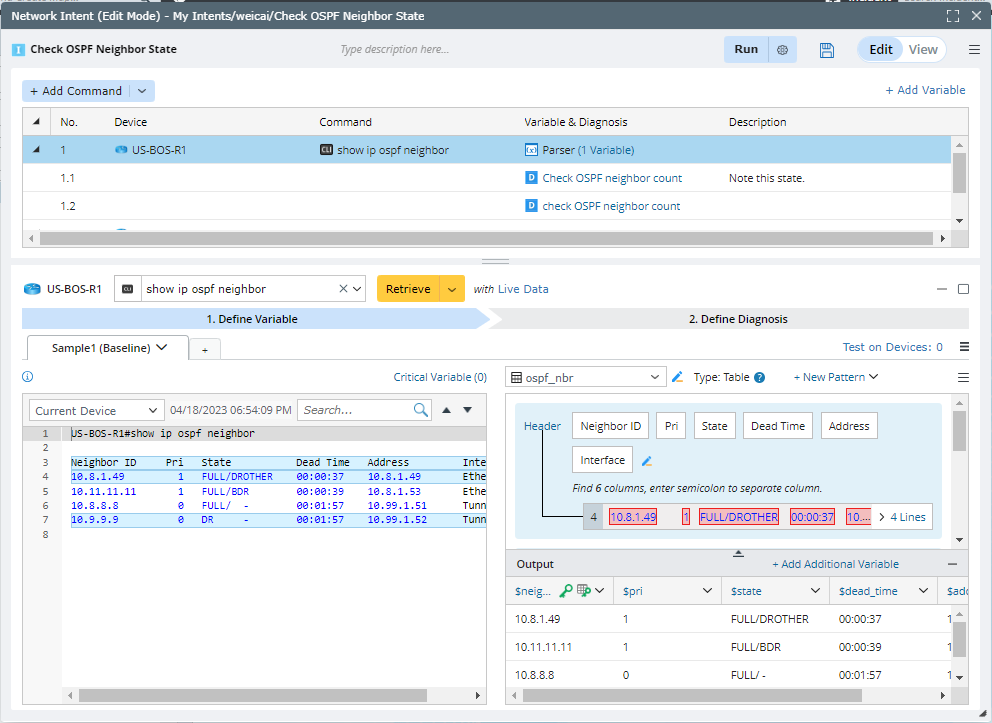The width and height of the screenshot is (992, 723).
Task: Click the Run button
Action: click(x=746, y=50)
